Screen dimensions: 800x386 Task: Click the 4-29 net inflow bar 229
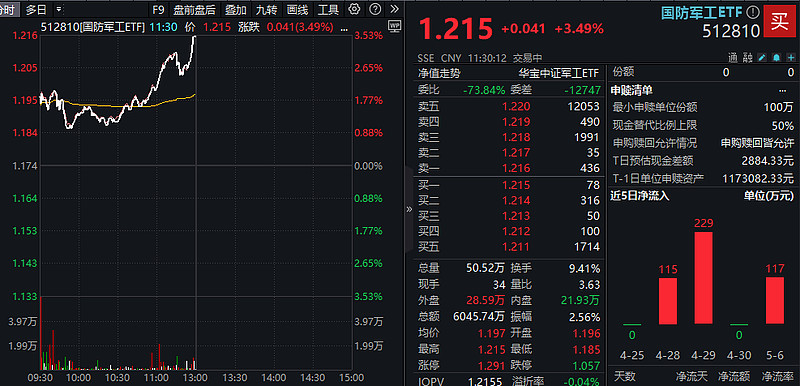pos(704,278)
